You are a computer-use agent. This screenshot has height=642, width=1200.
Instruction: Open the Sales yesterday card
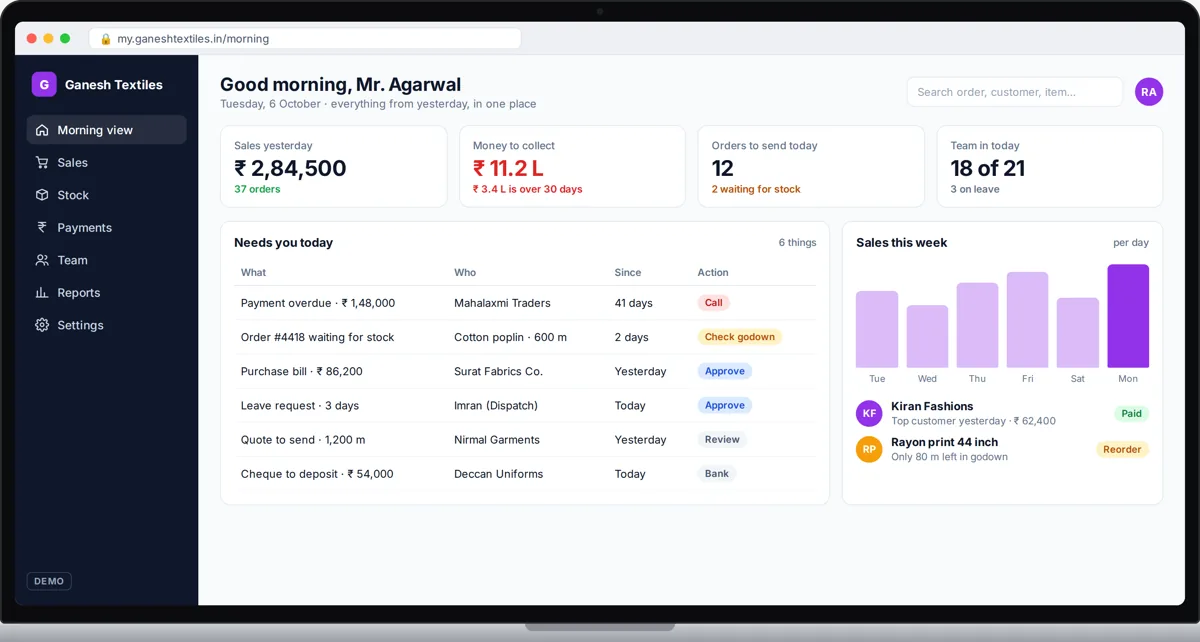334,166
